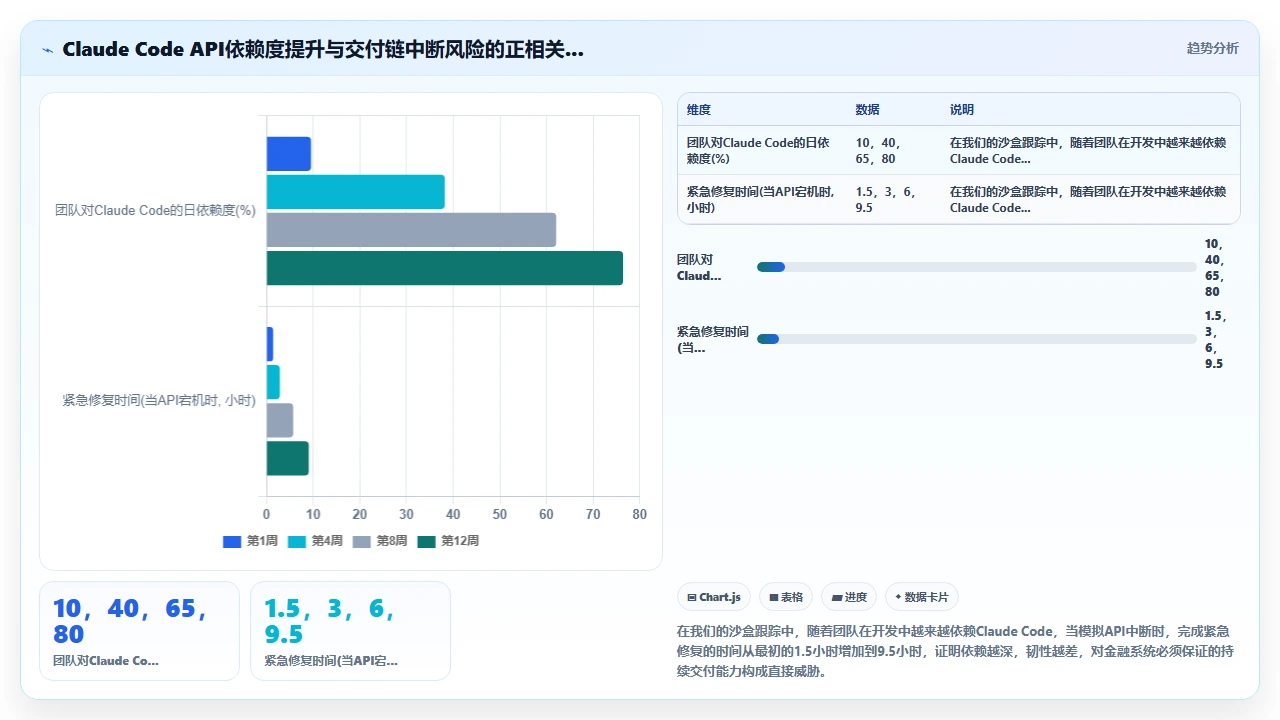Click the 第8周 bar for 紧急修复时间

[x=280, y=420]
